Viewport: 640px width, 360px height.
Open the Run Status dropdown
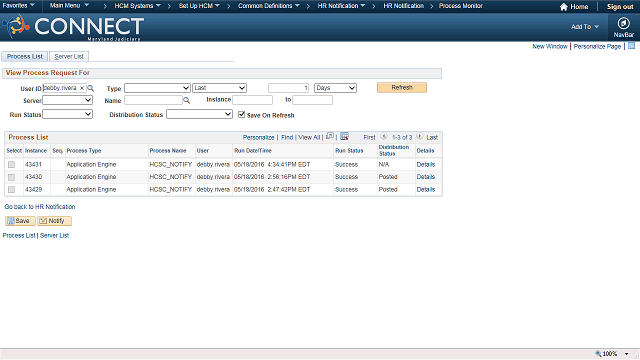point(67,114)
